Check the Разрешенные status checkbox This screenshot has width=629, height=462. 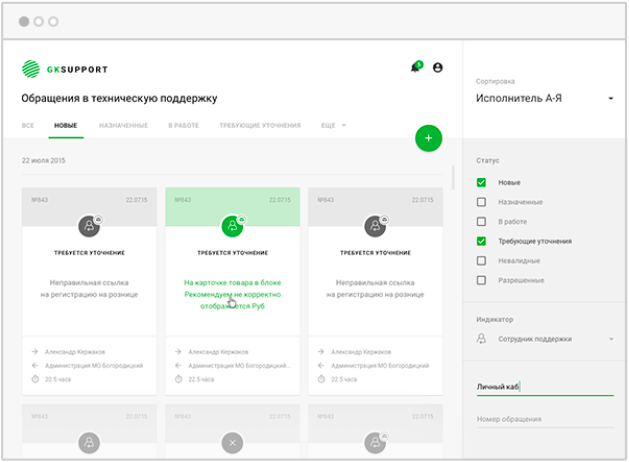pos(482,280)
